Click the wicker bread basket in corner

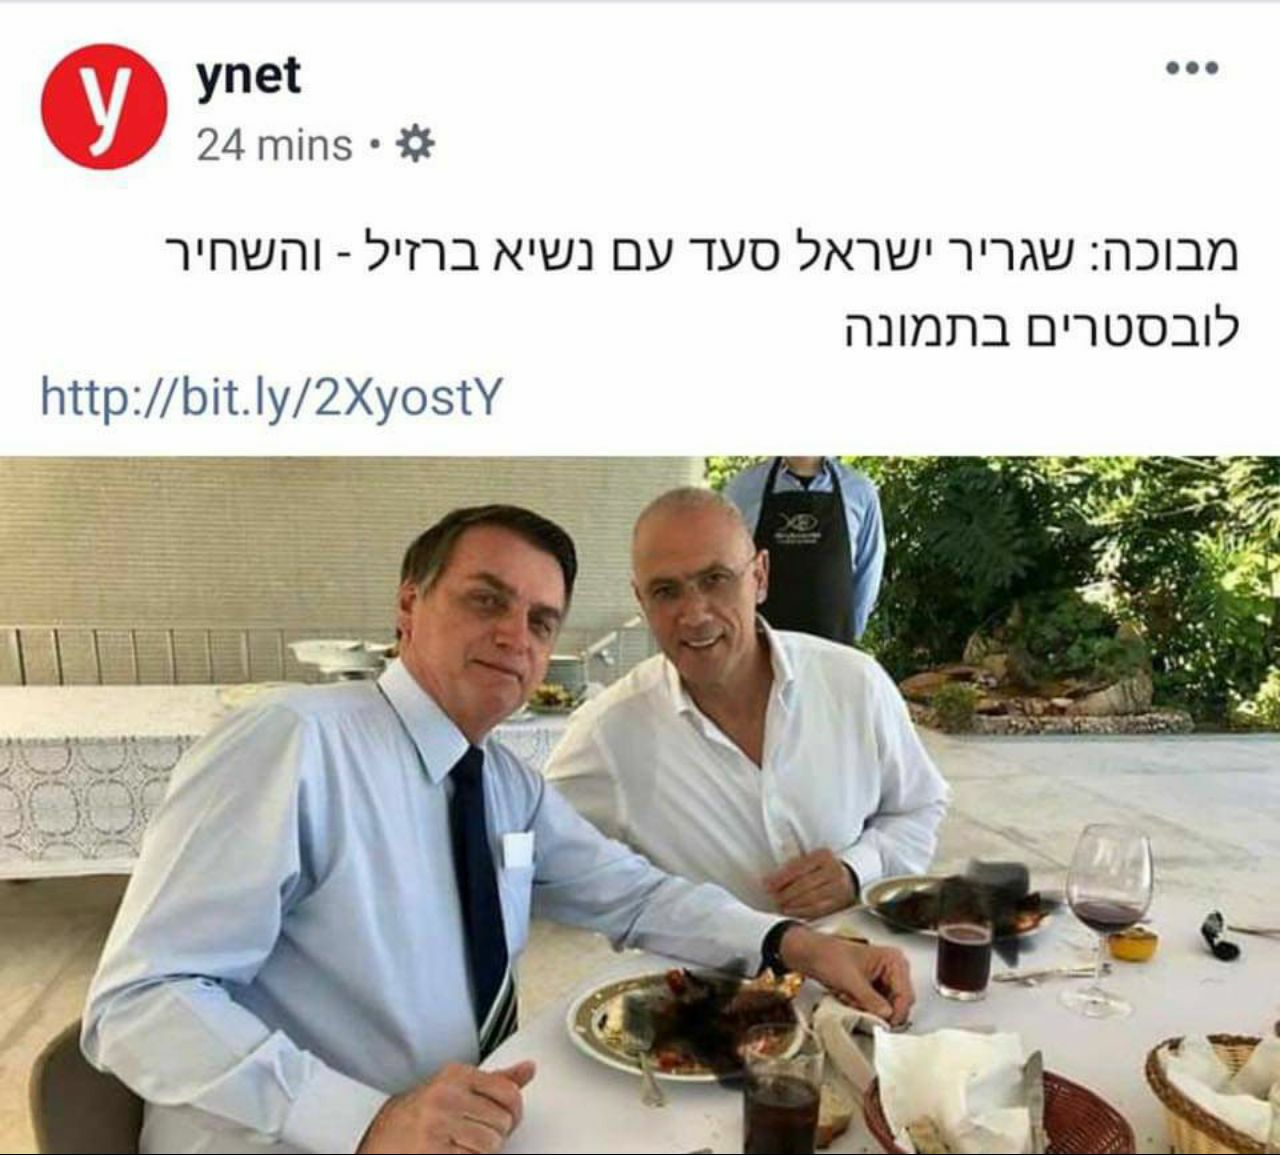tap(1214, 1095)
